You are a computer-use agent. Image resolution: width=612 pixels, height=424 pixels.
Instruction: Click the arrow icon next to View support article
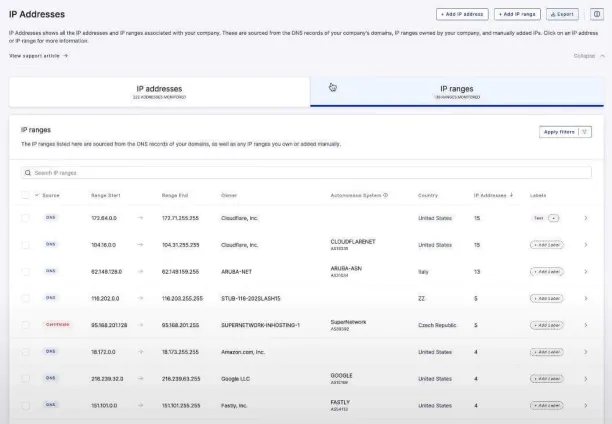click(x=66, y=56)
